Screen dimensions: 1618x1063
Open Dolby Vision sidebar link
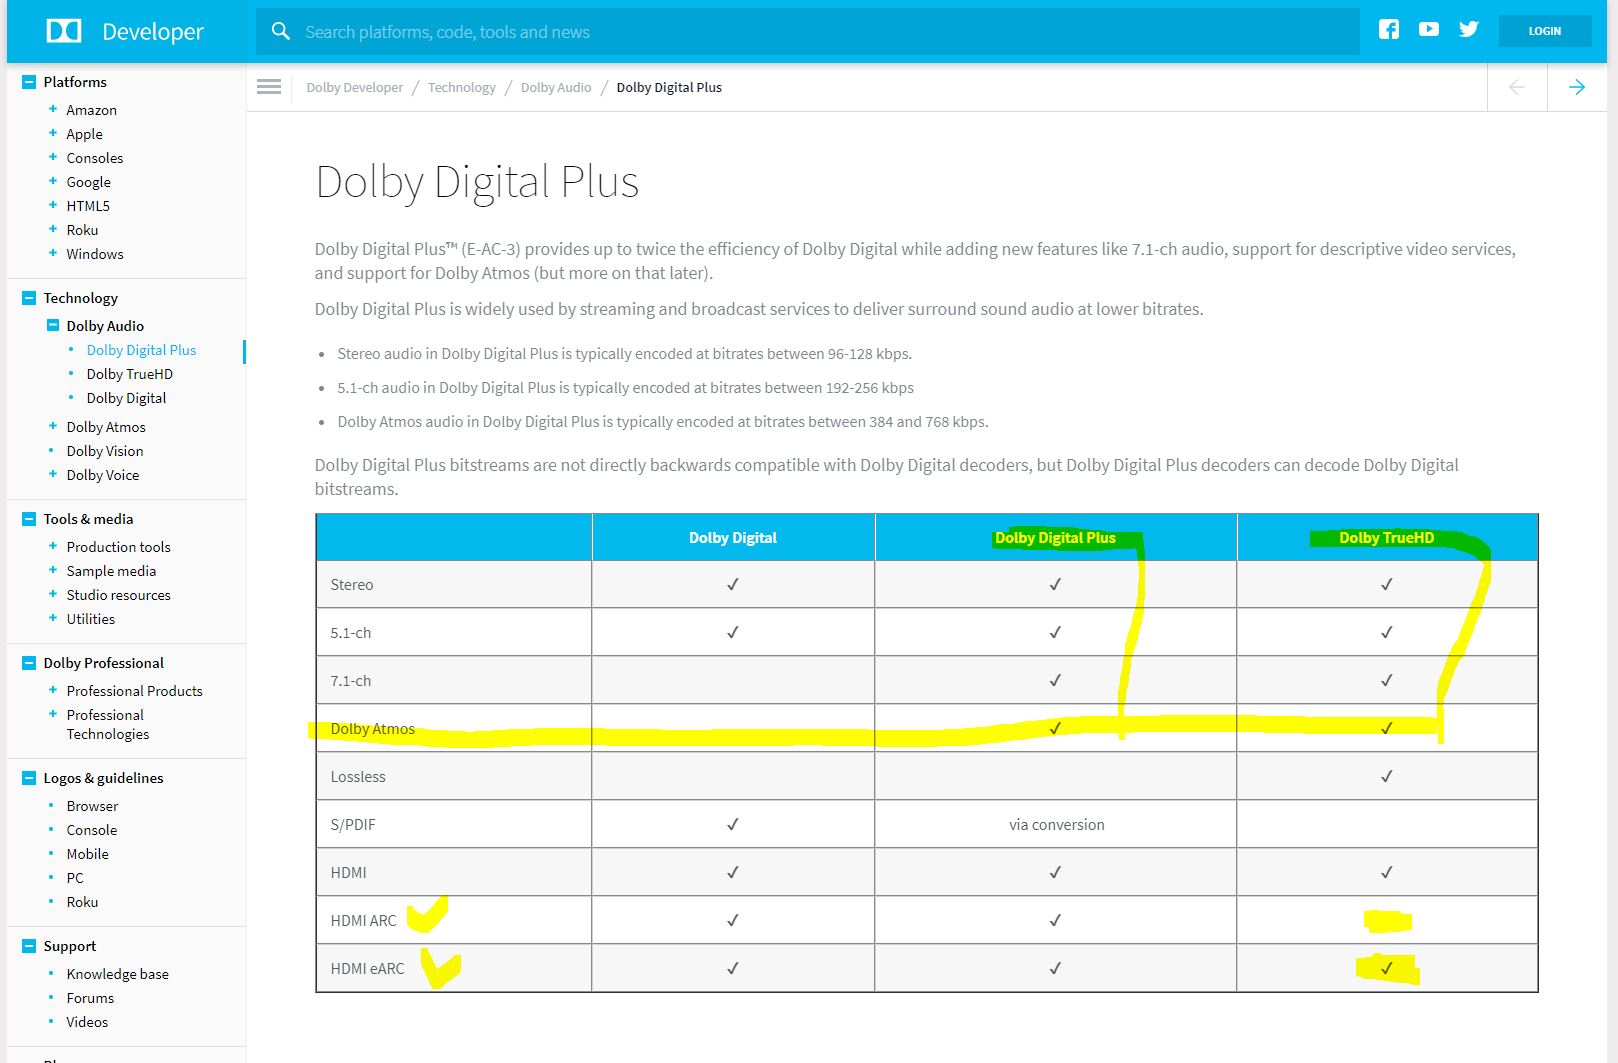coord(104,451)
